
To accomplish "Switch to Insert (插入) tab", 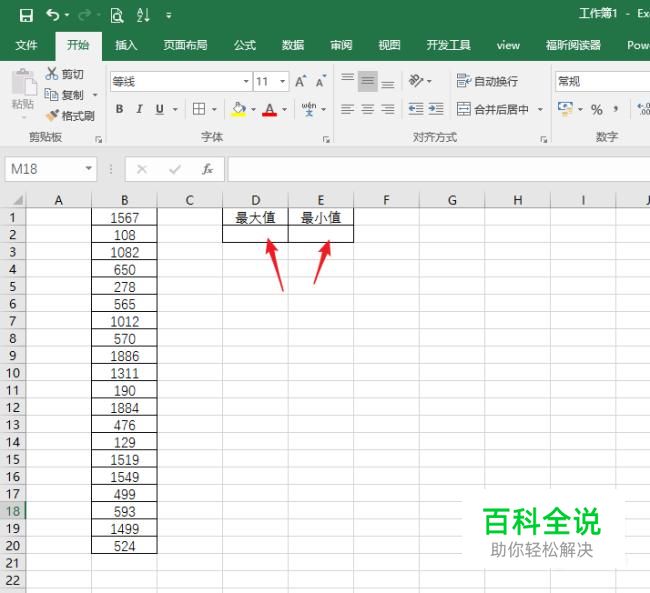I will 126,45.
